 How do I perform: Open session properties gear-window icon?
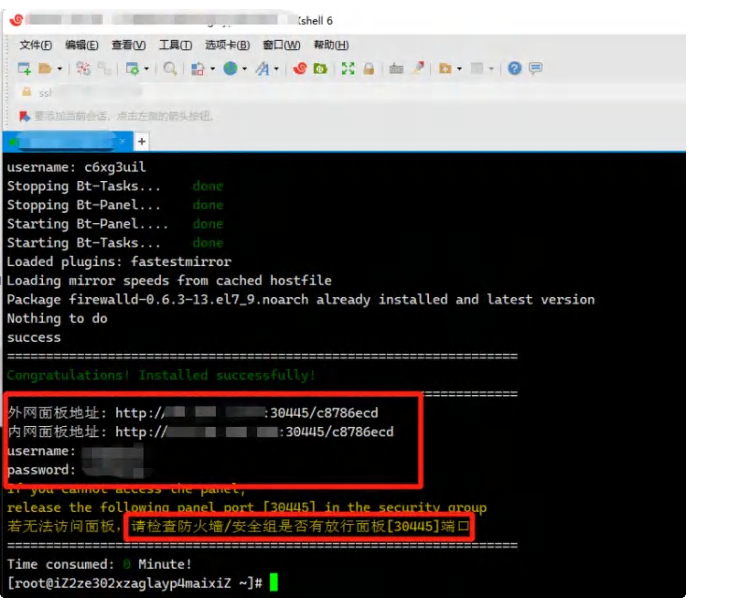[x=133, y=69]
